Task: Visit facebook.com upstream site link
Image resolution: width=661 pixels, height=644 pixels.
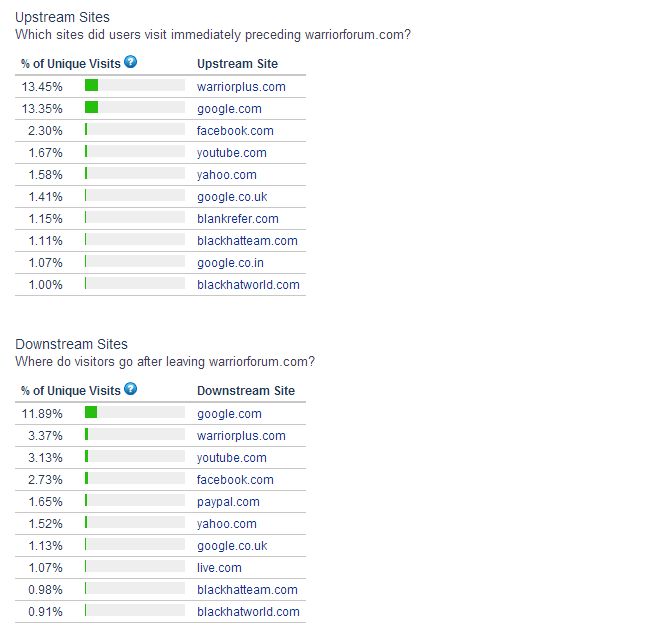Action: pyautogui.click(x=235, y=131)
